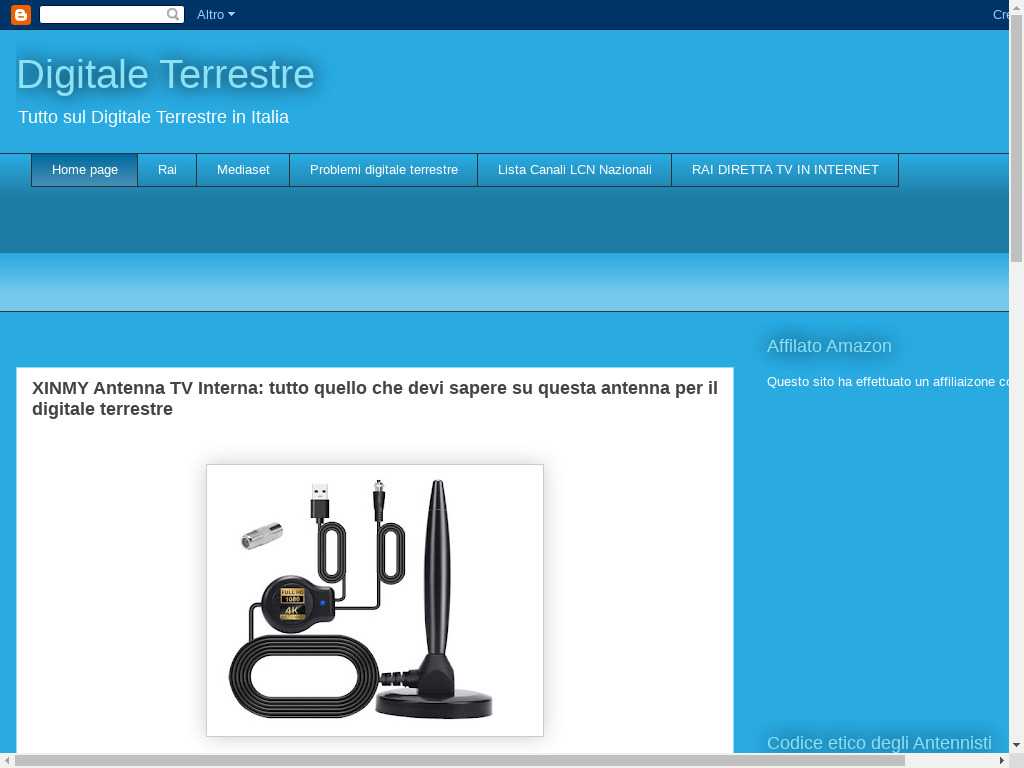Click 'Questo sito ha effettuato un affiliaizone' text
Screen dimensions: 1024x768
click(880, 381)
